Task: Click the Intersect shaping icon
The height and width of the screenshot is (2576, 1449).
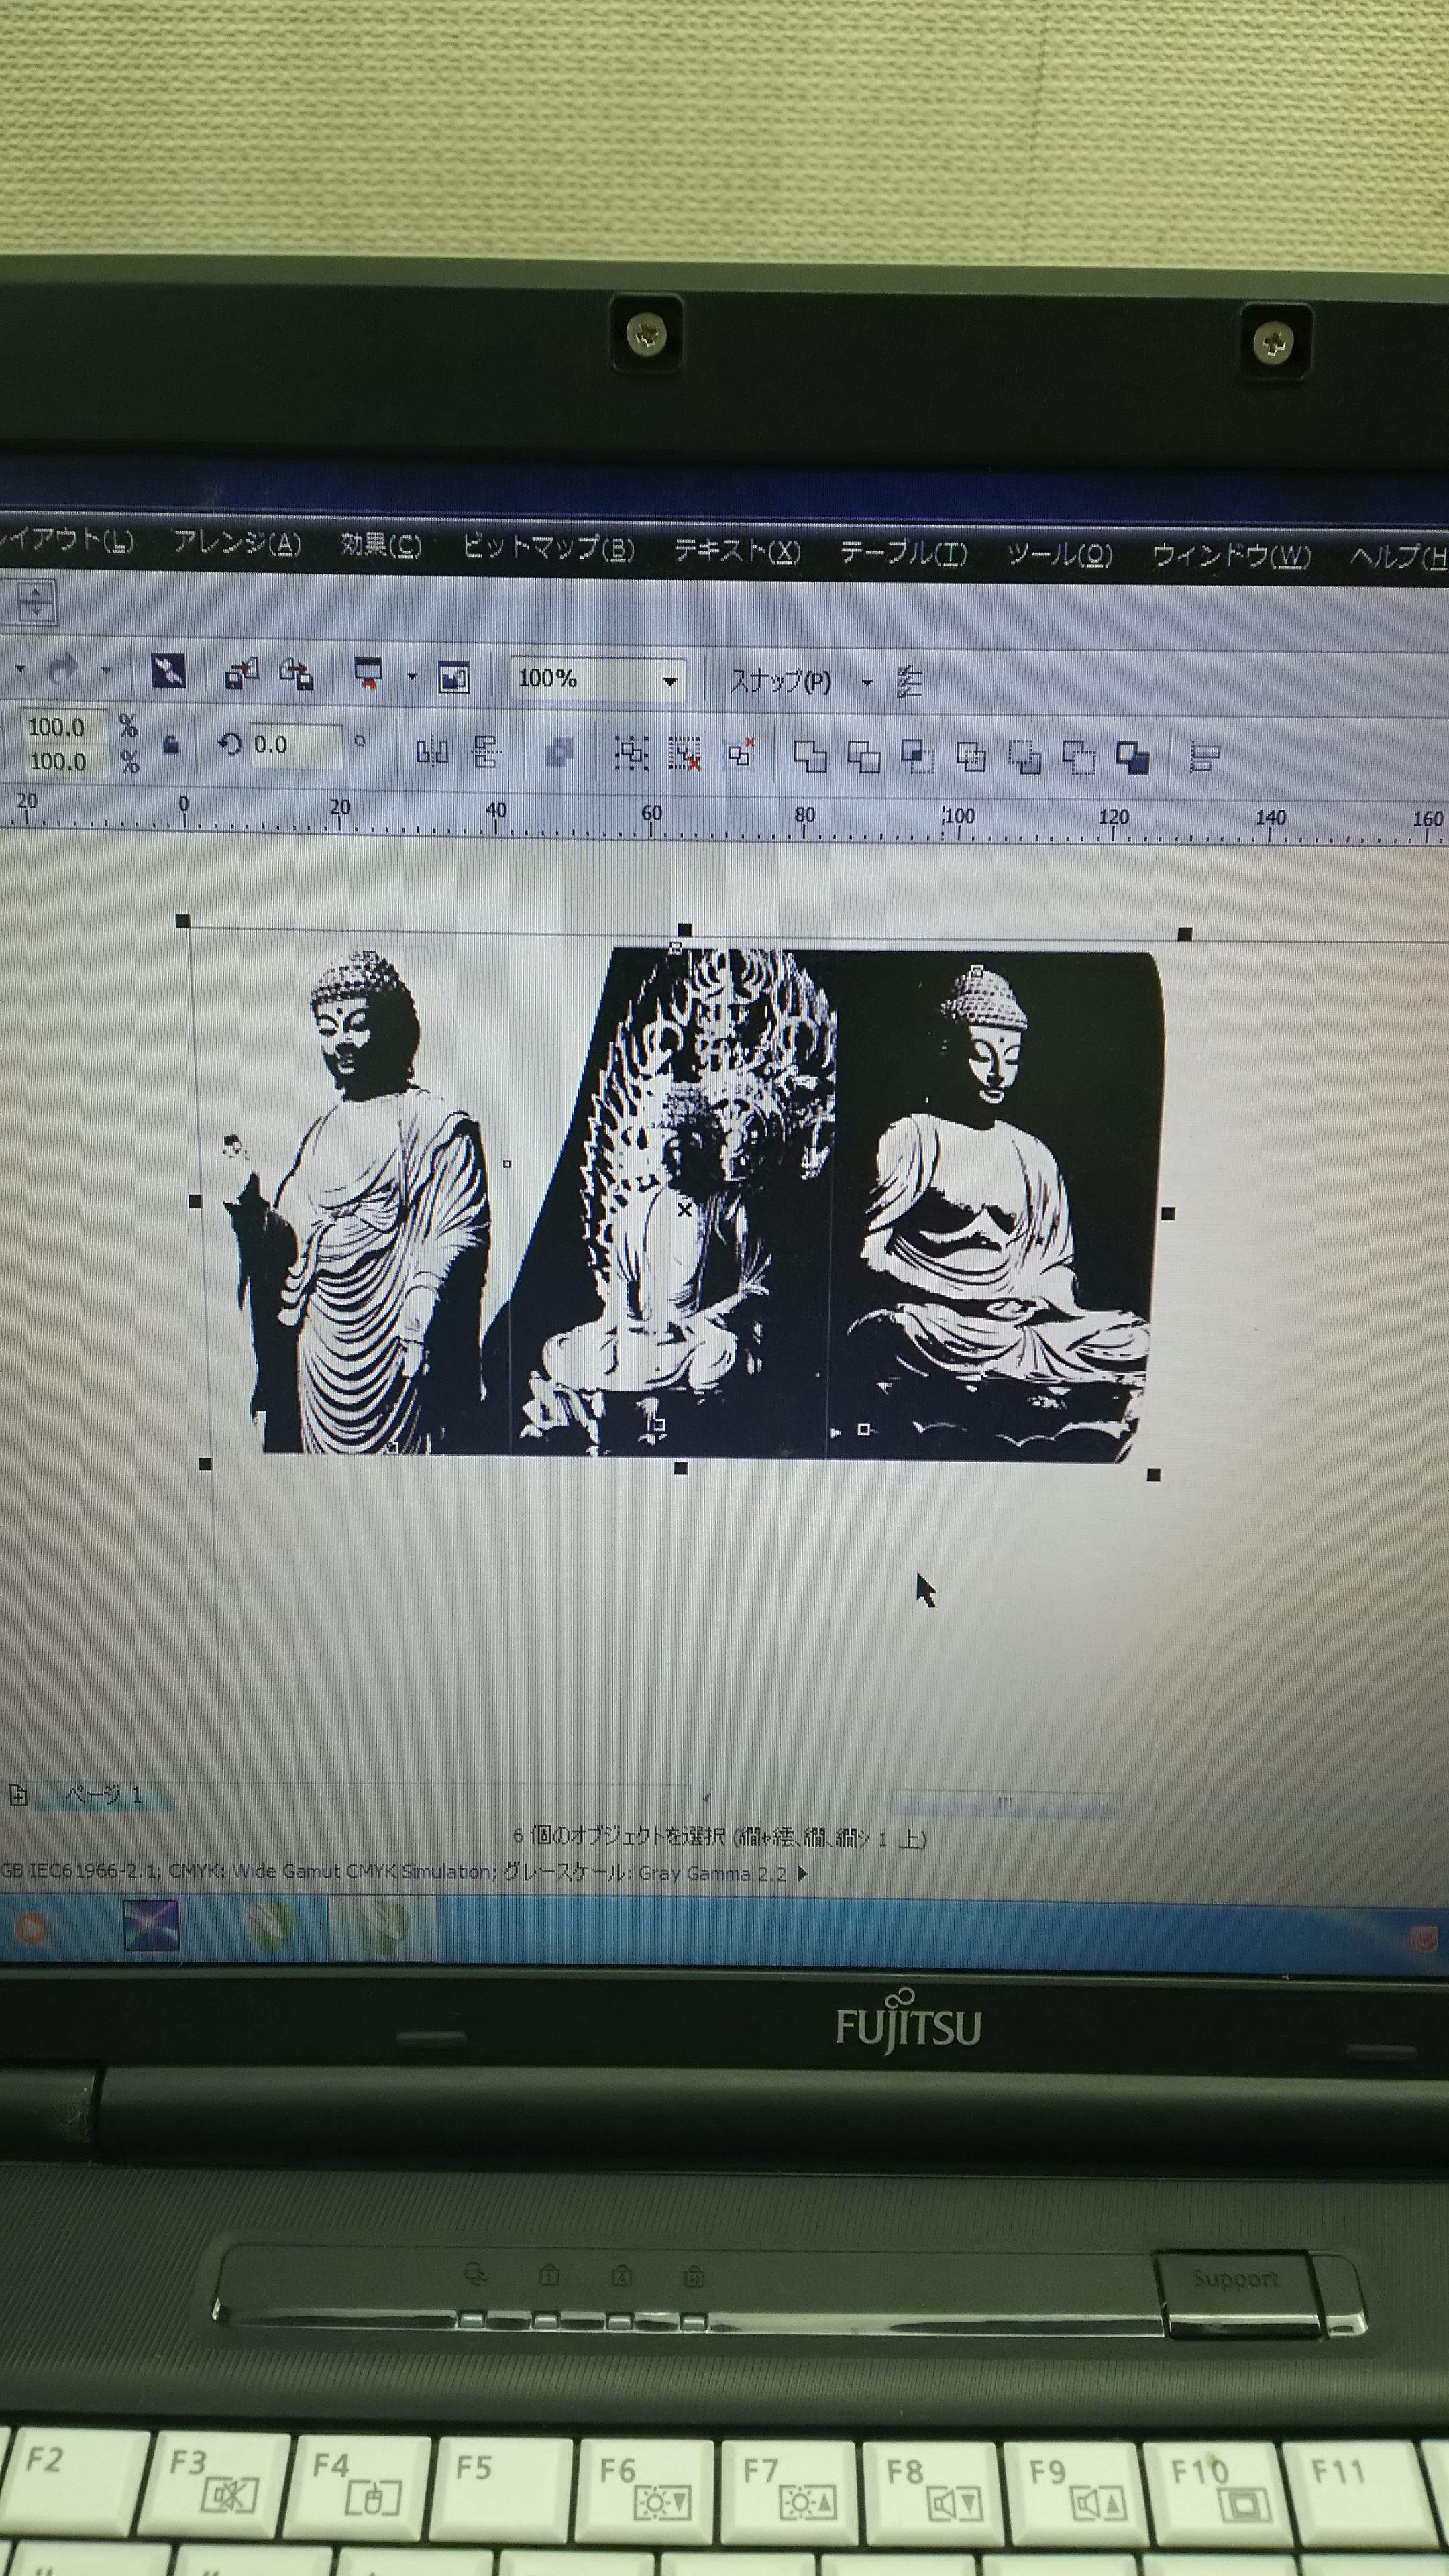Action: [917, 757]
